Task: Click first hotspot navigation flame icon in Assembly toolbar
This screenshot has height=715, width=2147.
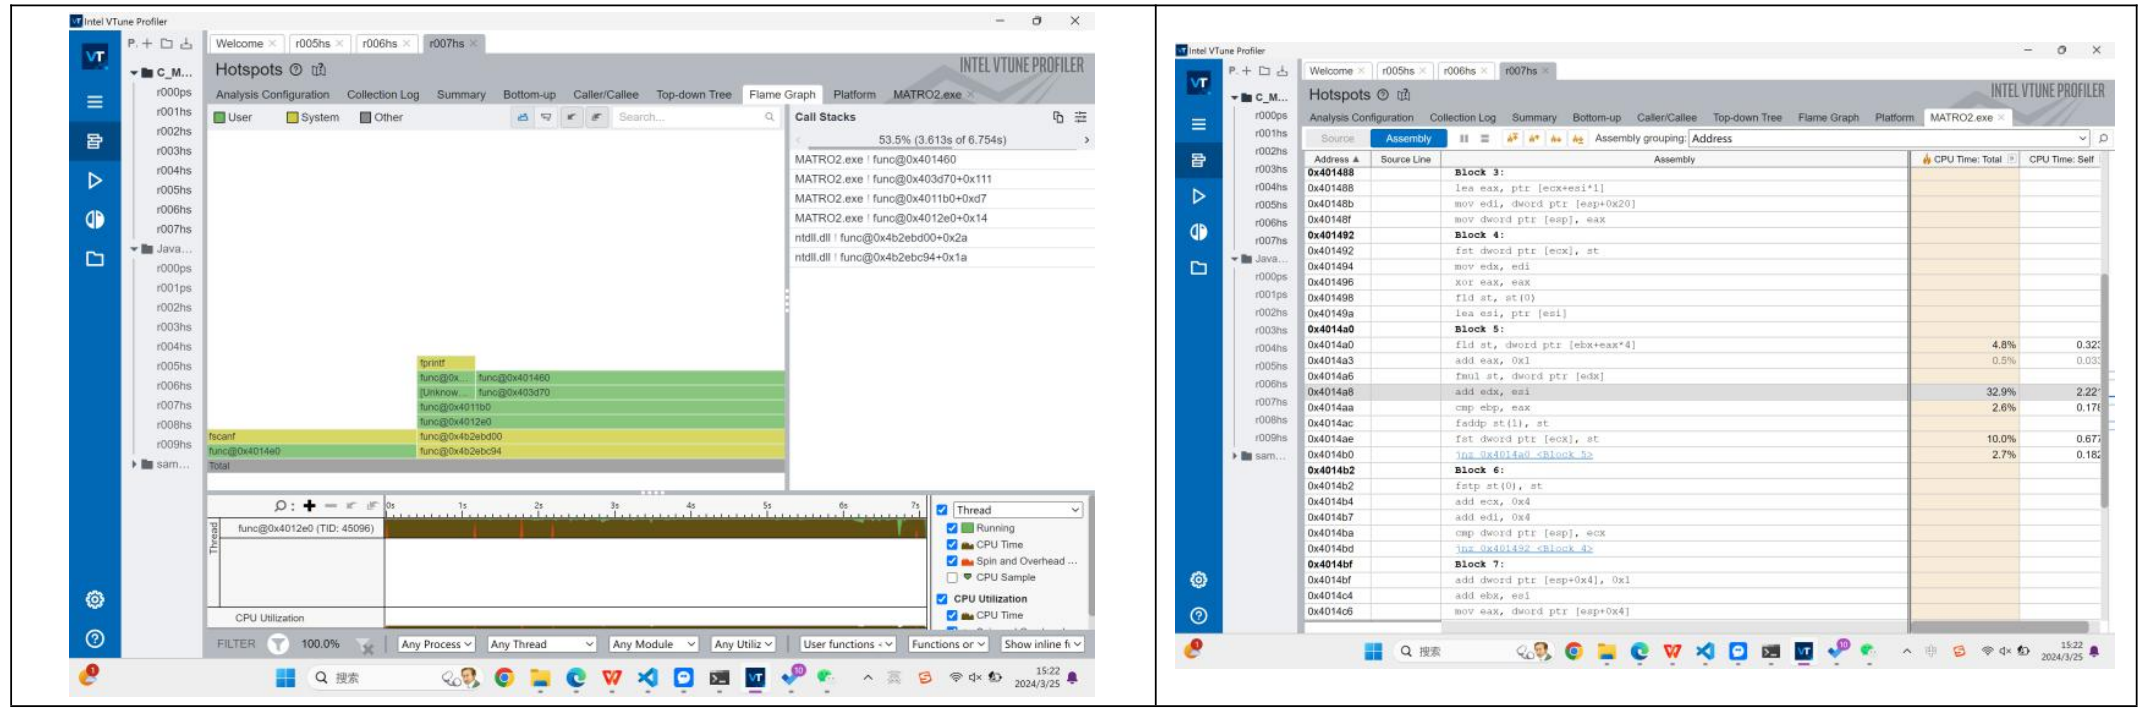Action: pyautogui.click(x=1511, y=138)
